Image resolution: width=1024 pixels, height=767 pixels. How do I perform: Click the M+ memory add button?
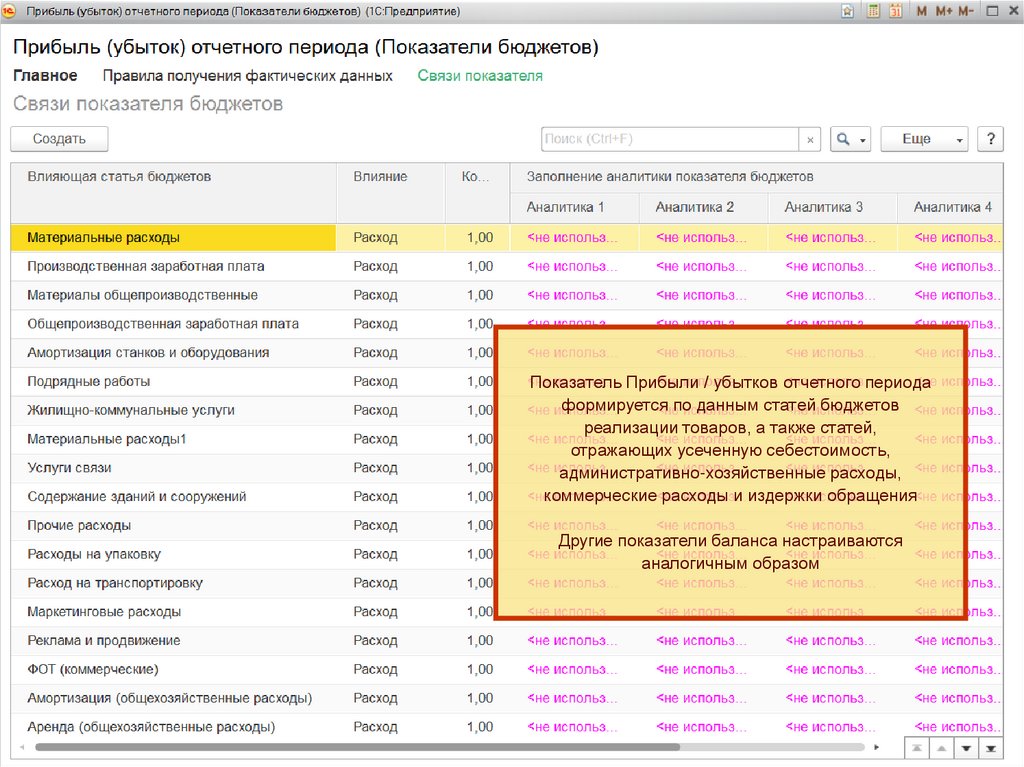(943, 11)
